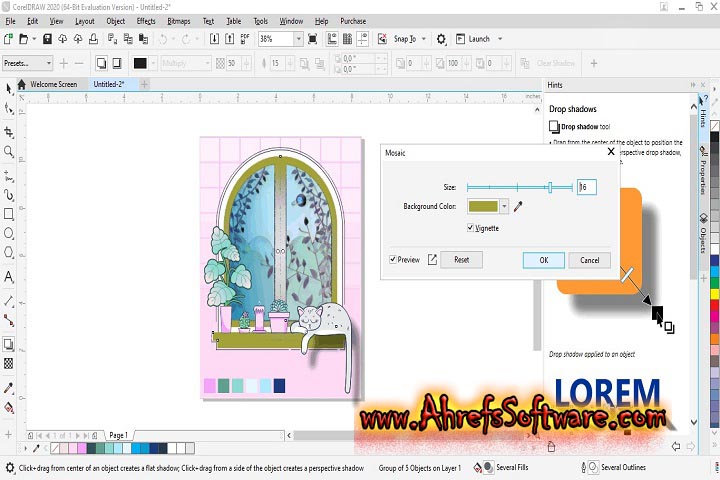Click the New document icon
720x480 pixels.
pyautogui.click(x=8, y=39)
